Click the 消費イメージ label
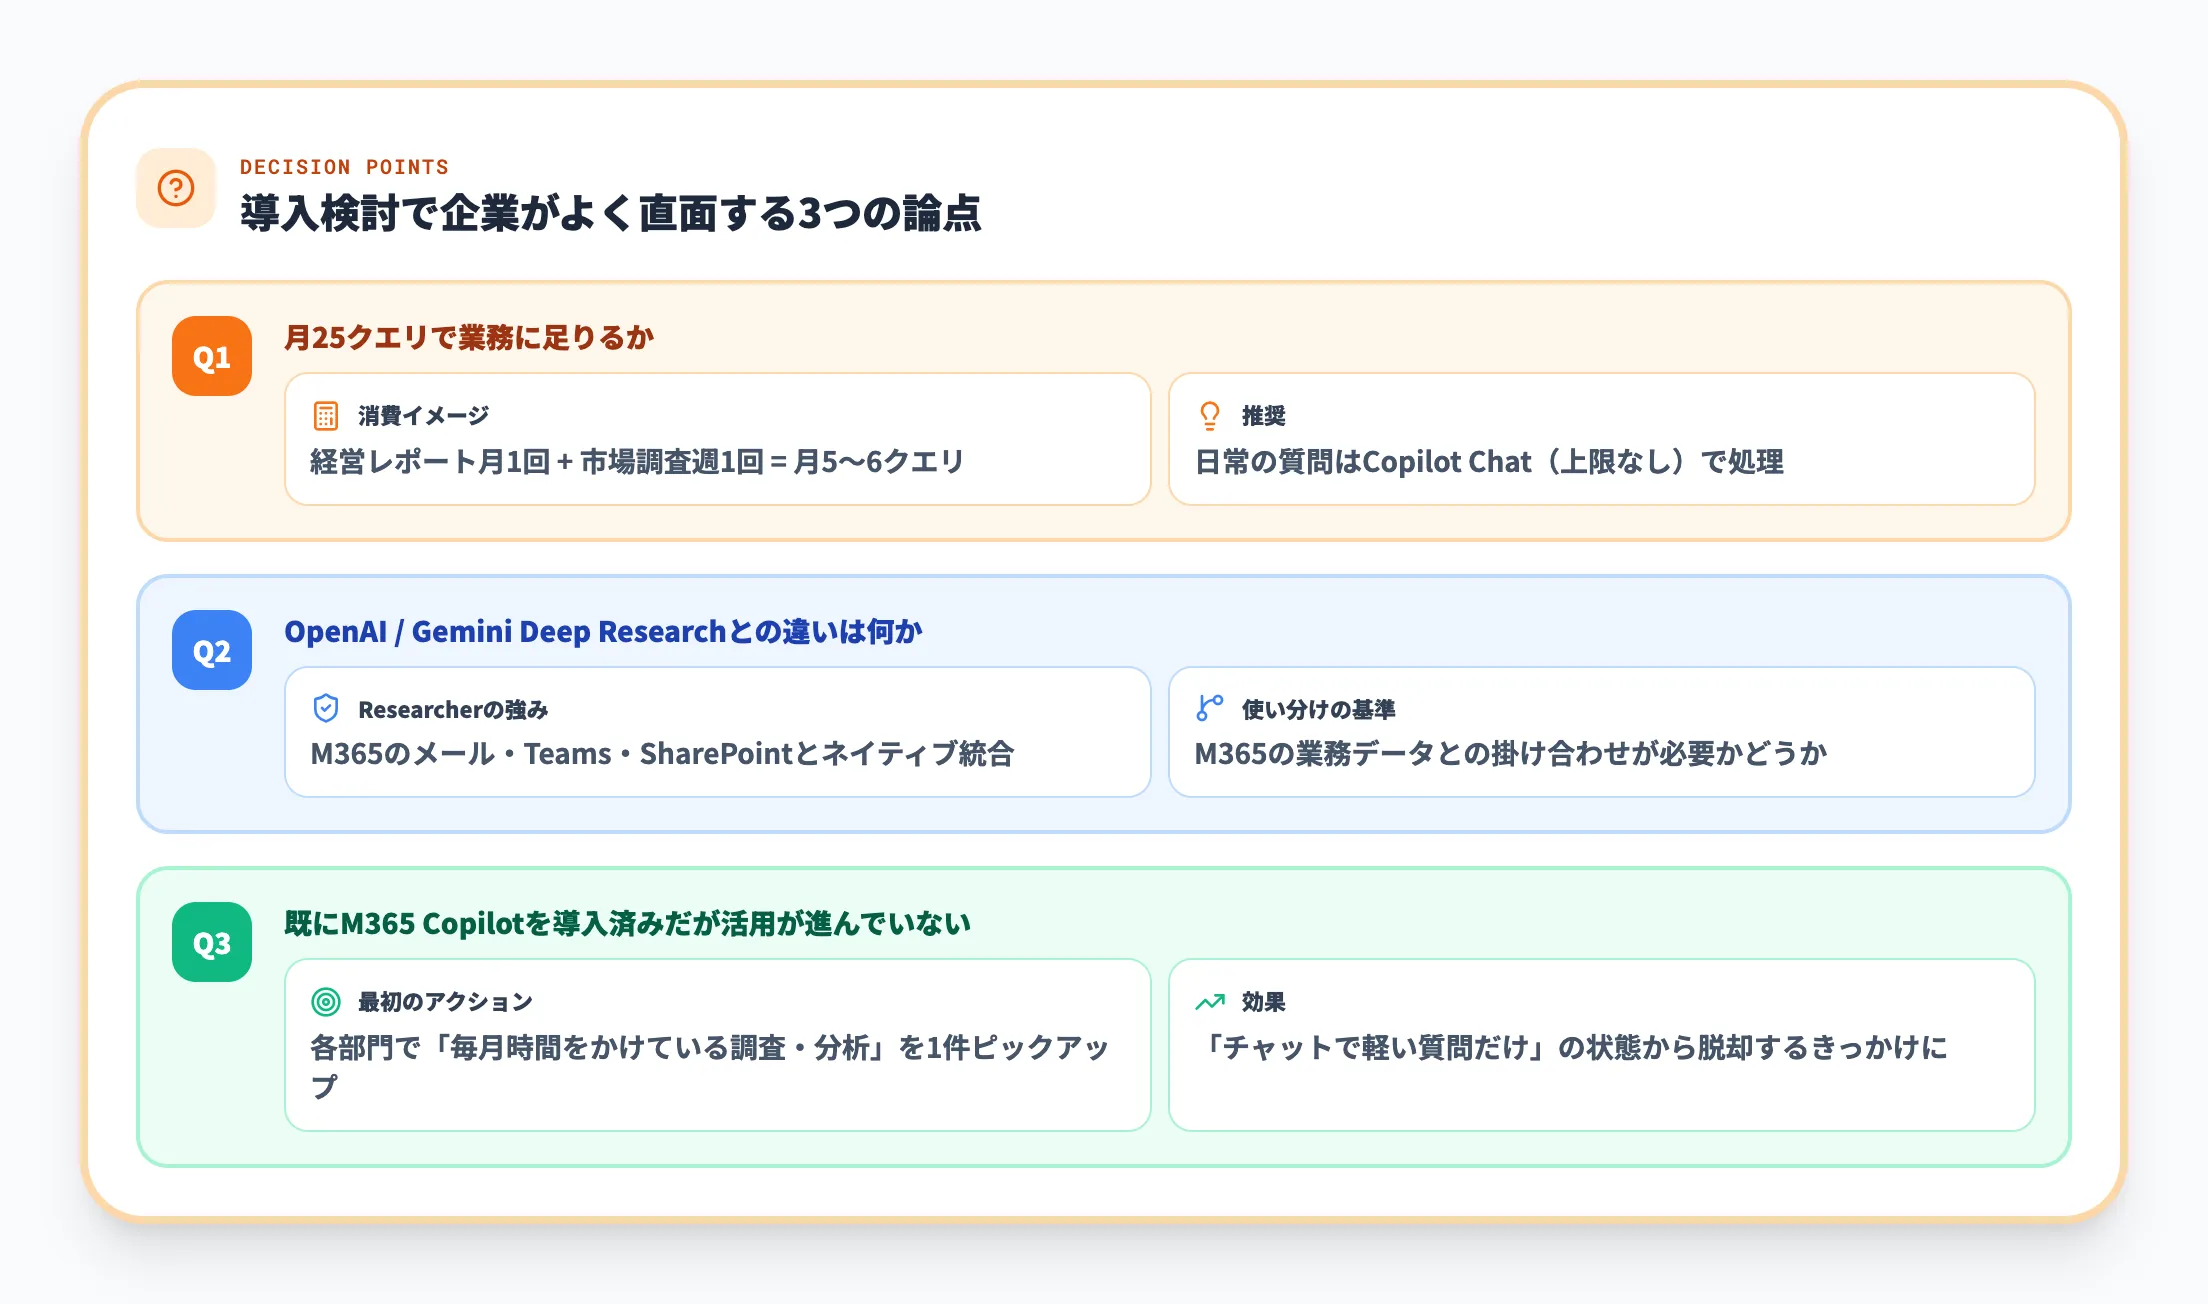 click(424, 415)
